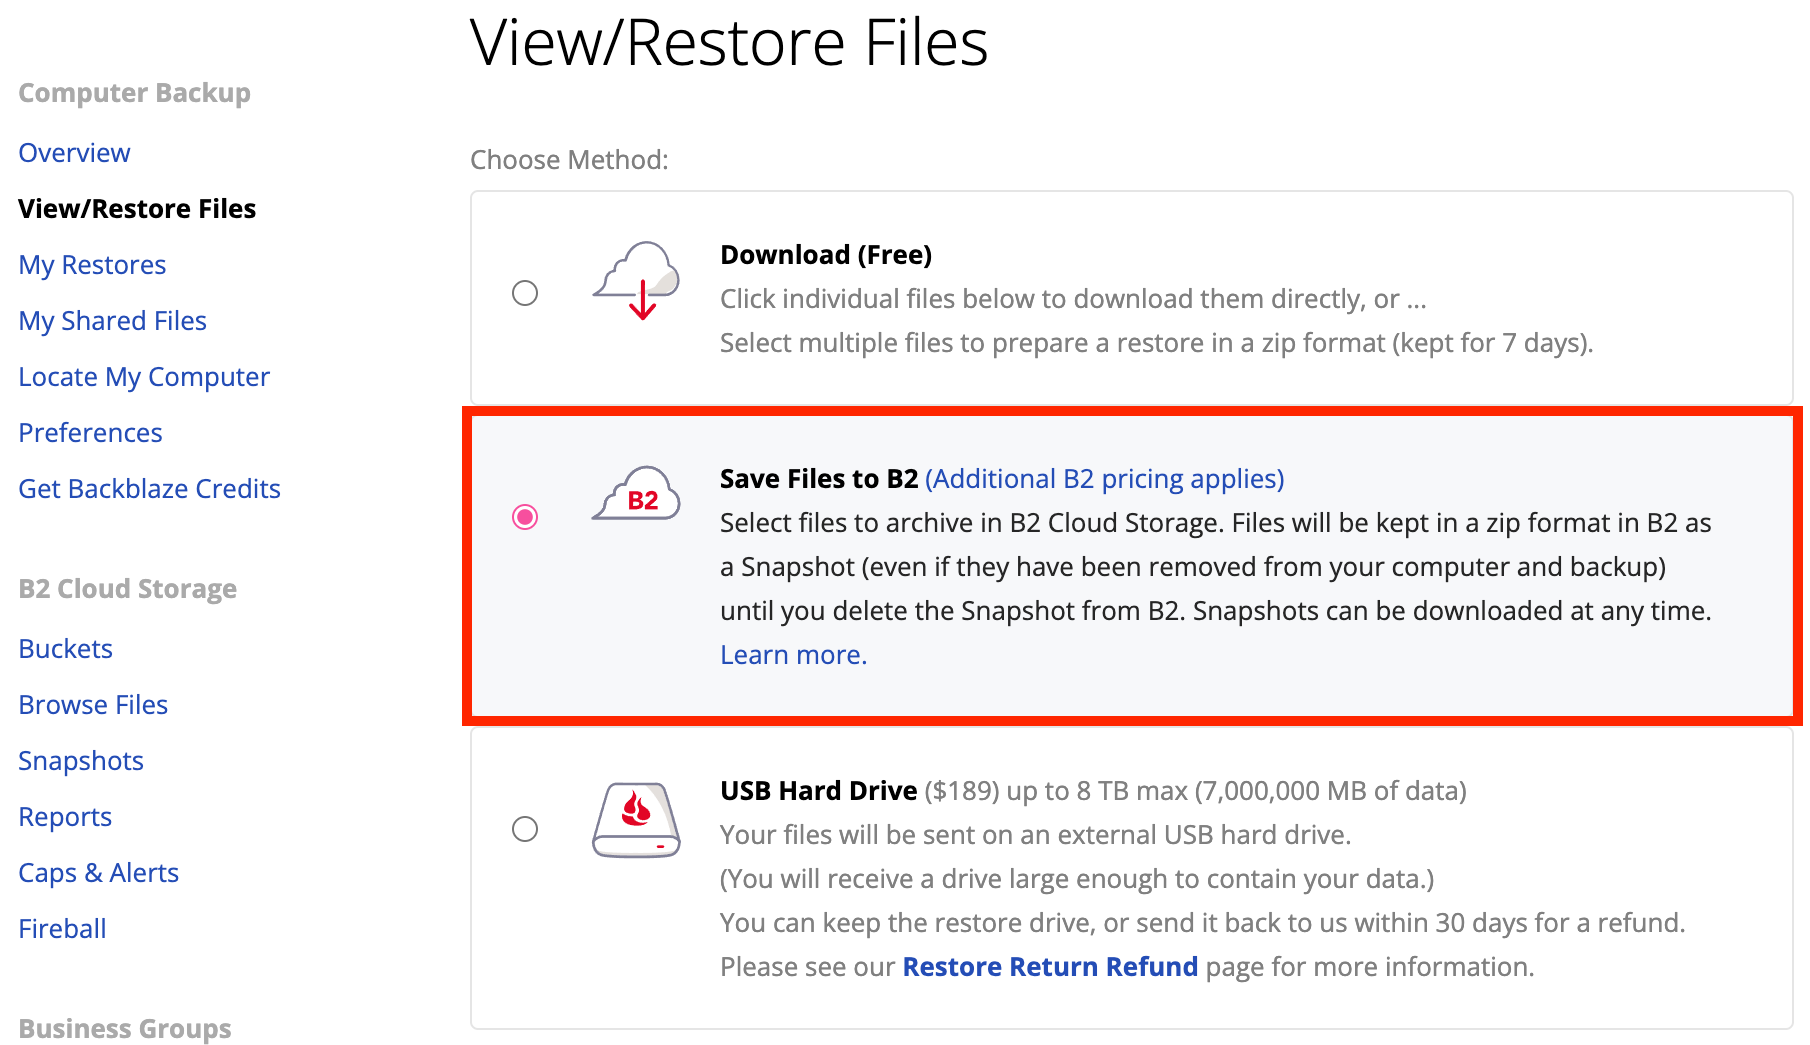
Task: Click the Download (Free) heading
Action: click(x=826, y=255)
